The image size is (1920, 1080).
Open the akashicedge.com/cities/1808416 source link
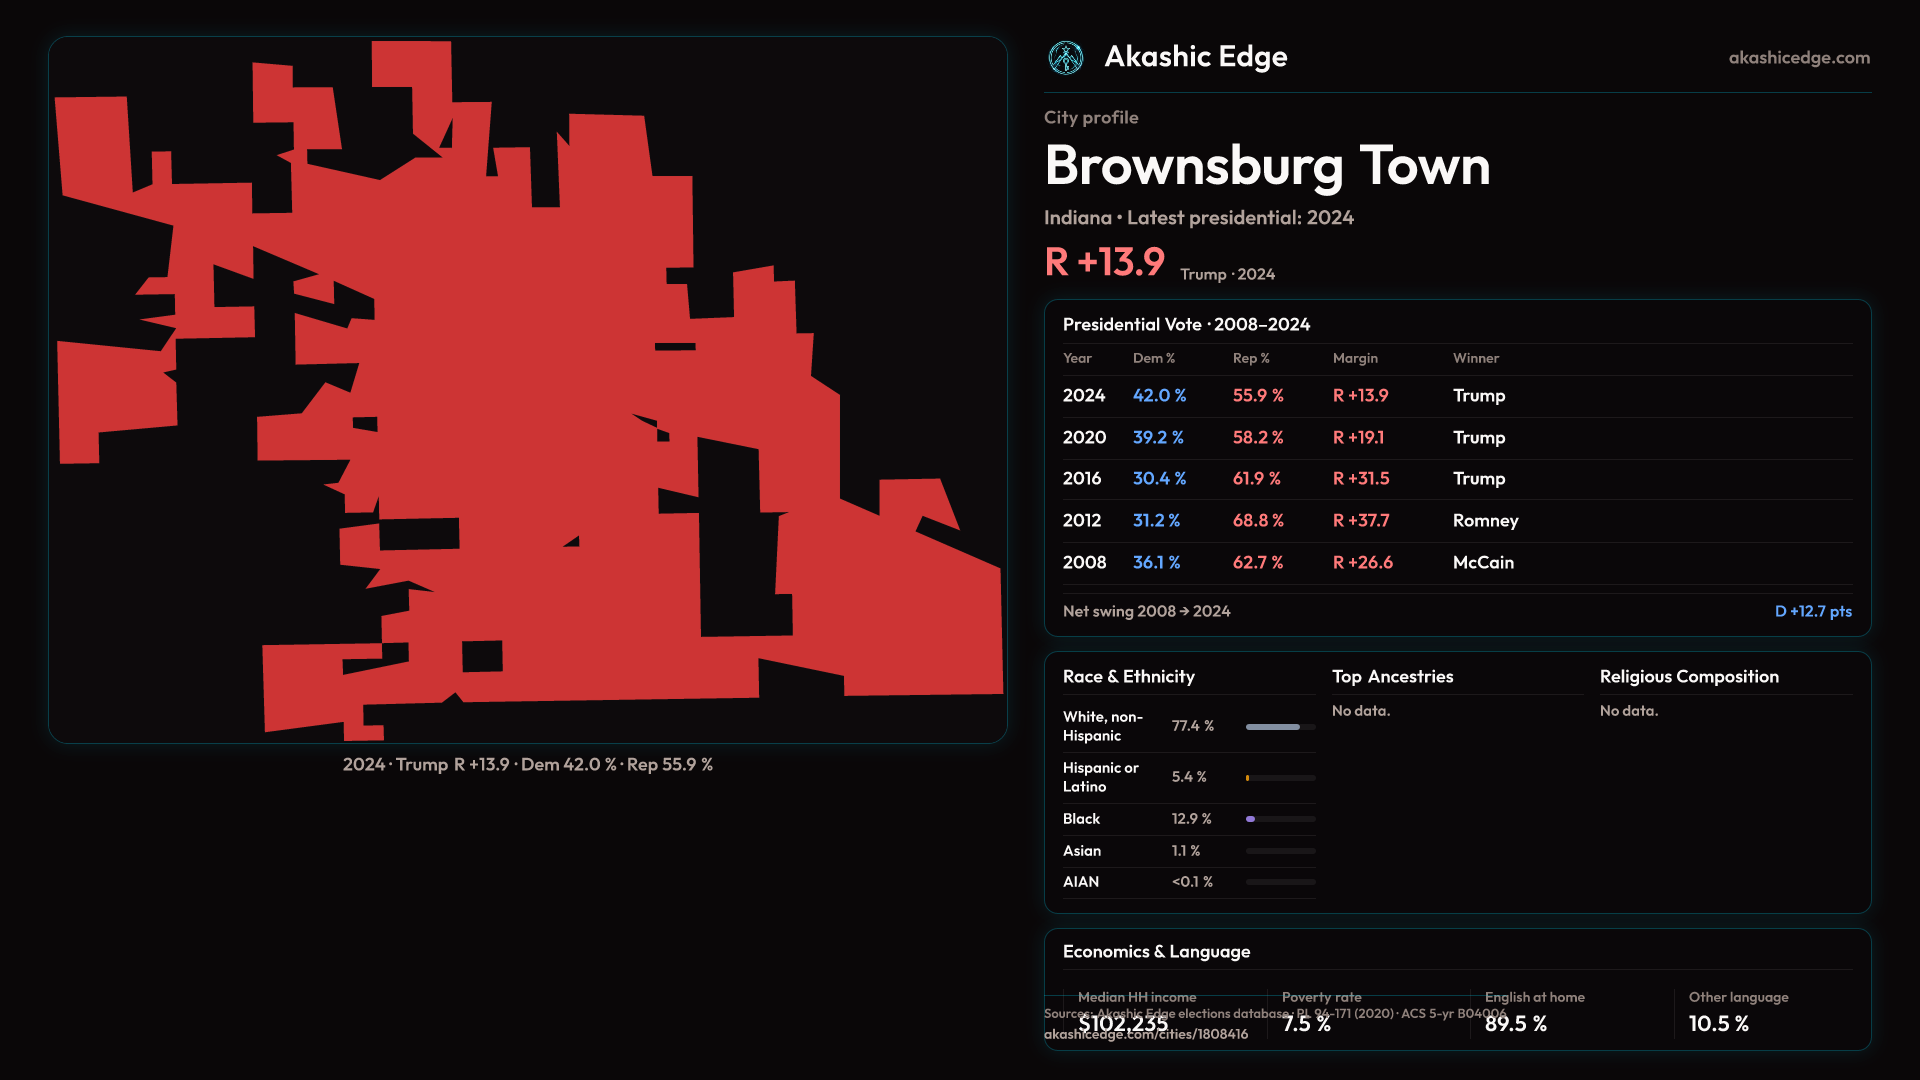click(1145, 1035)
